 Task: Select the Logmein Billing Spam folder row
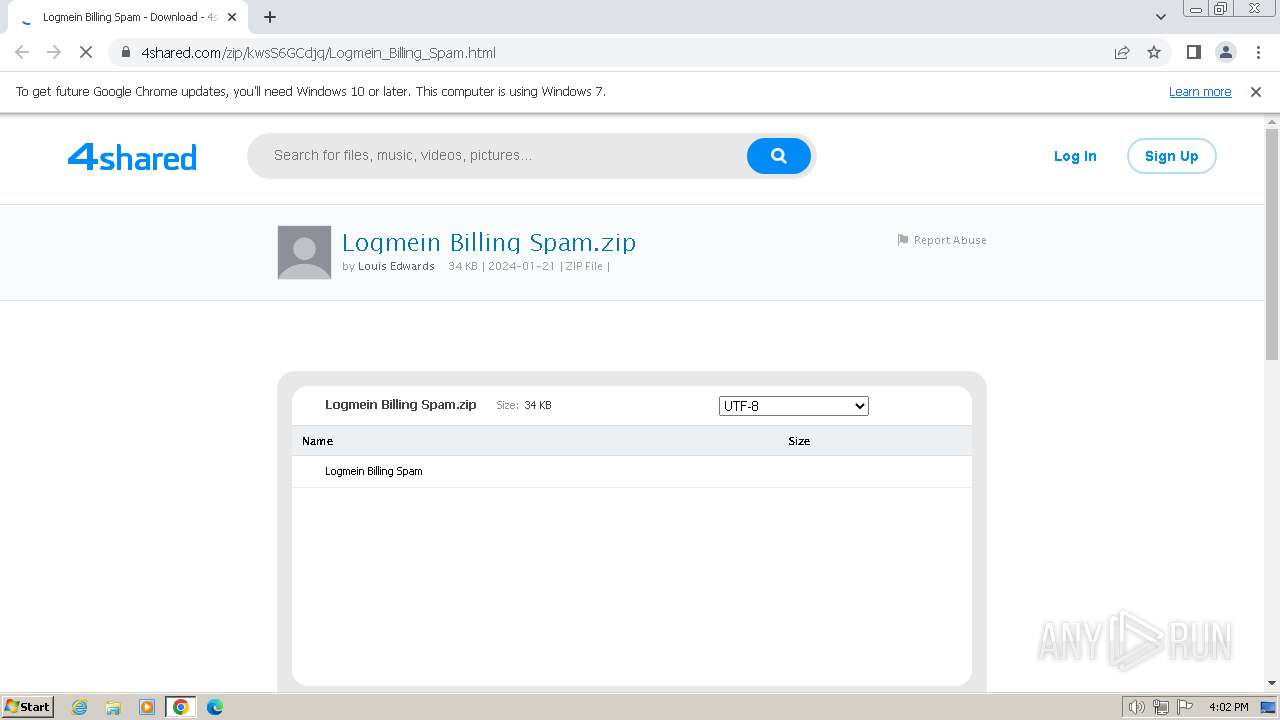(x=632, y=471)
